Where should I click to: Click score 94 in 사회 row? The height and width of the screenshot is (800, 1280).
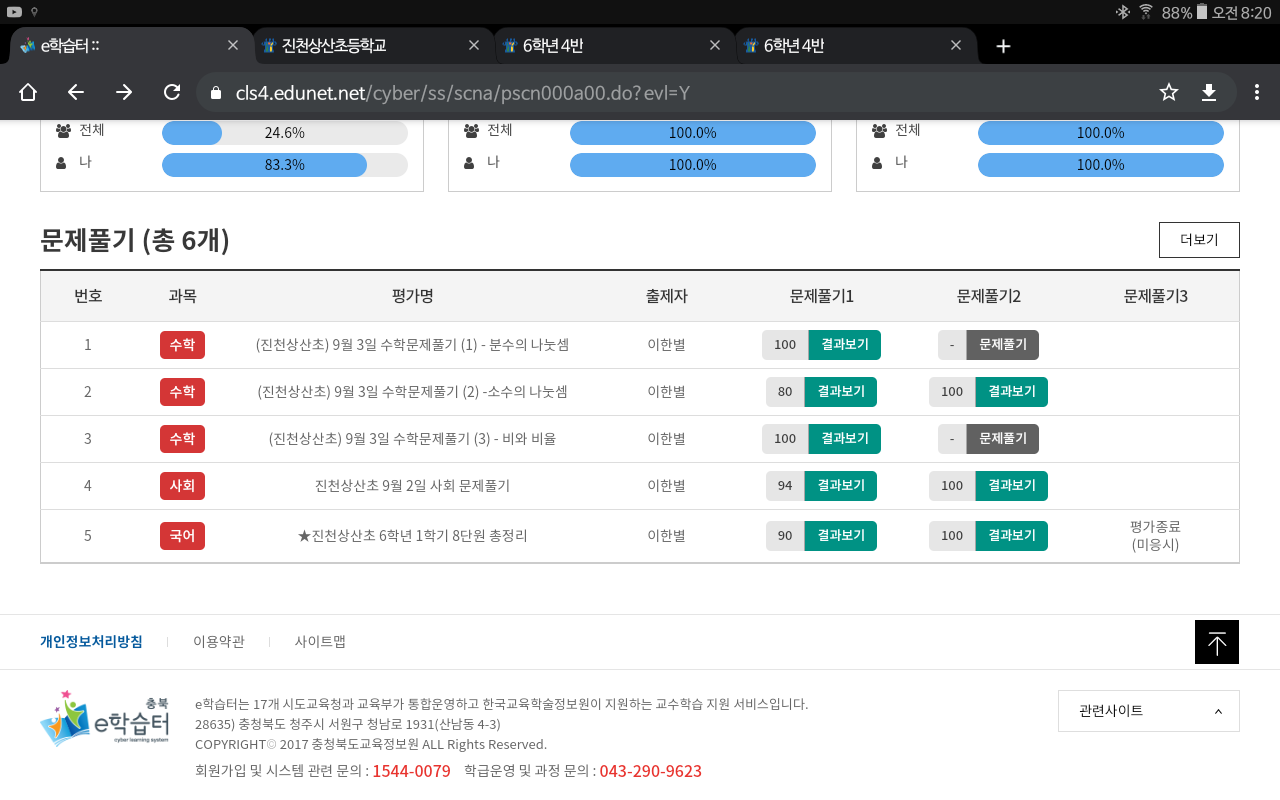click(x=785, y=486)
